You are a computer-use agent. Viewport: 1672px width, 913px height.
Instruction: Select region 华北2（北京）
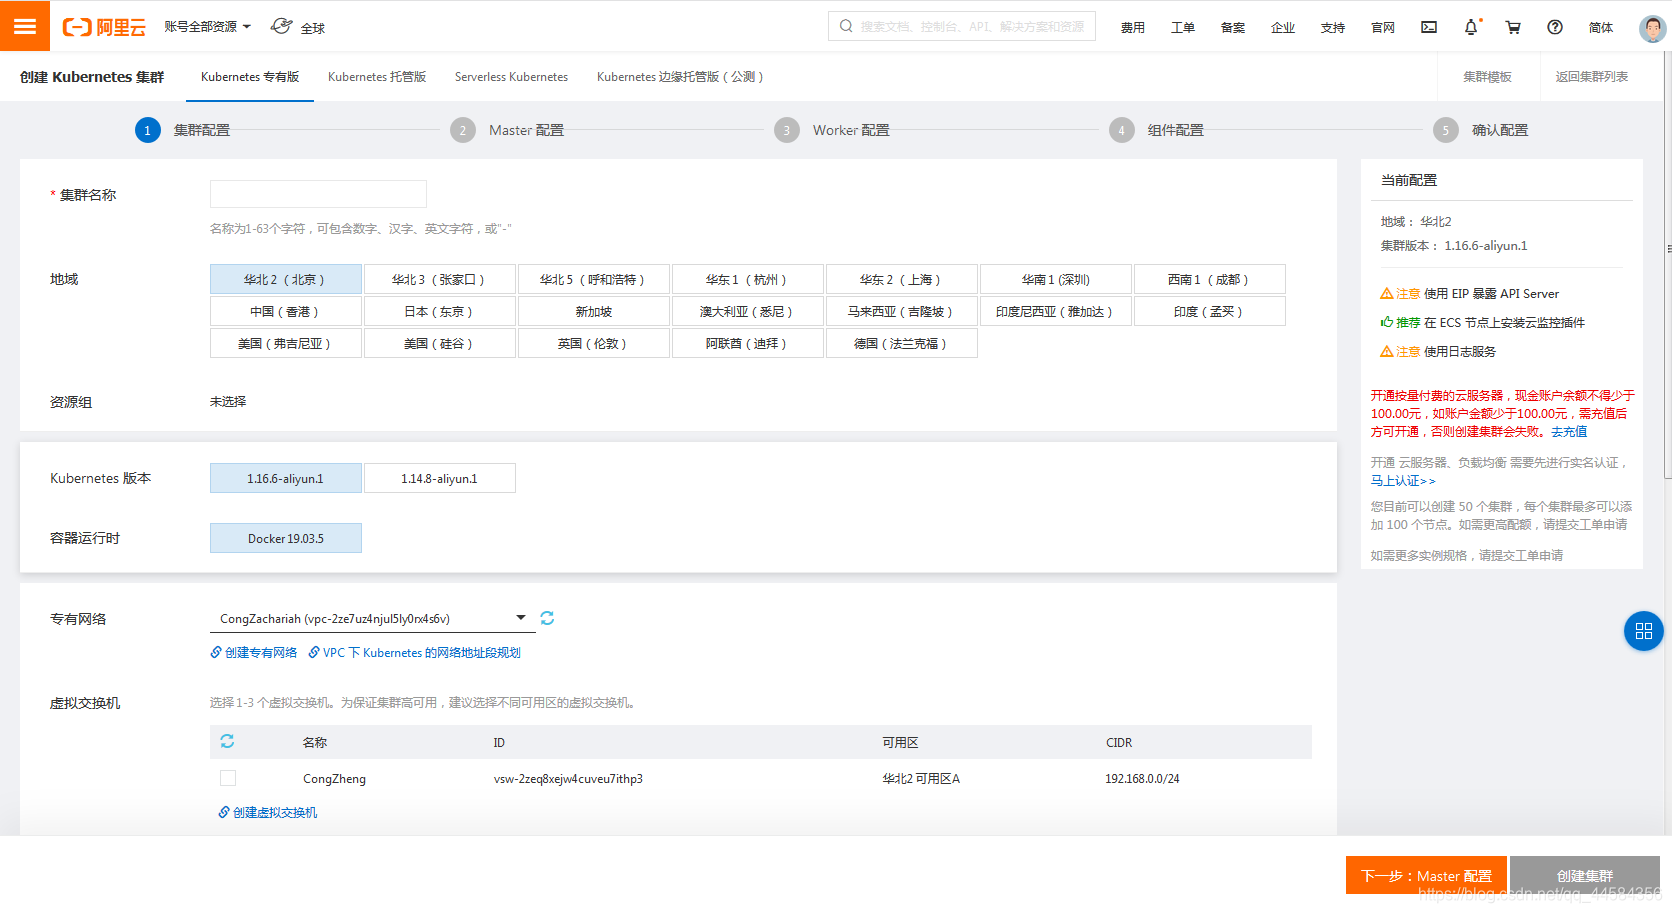[286, 279]
